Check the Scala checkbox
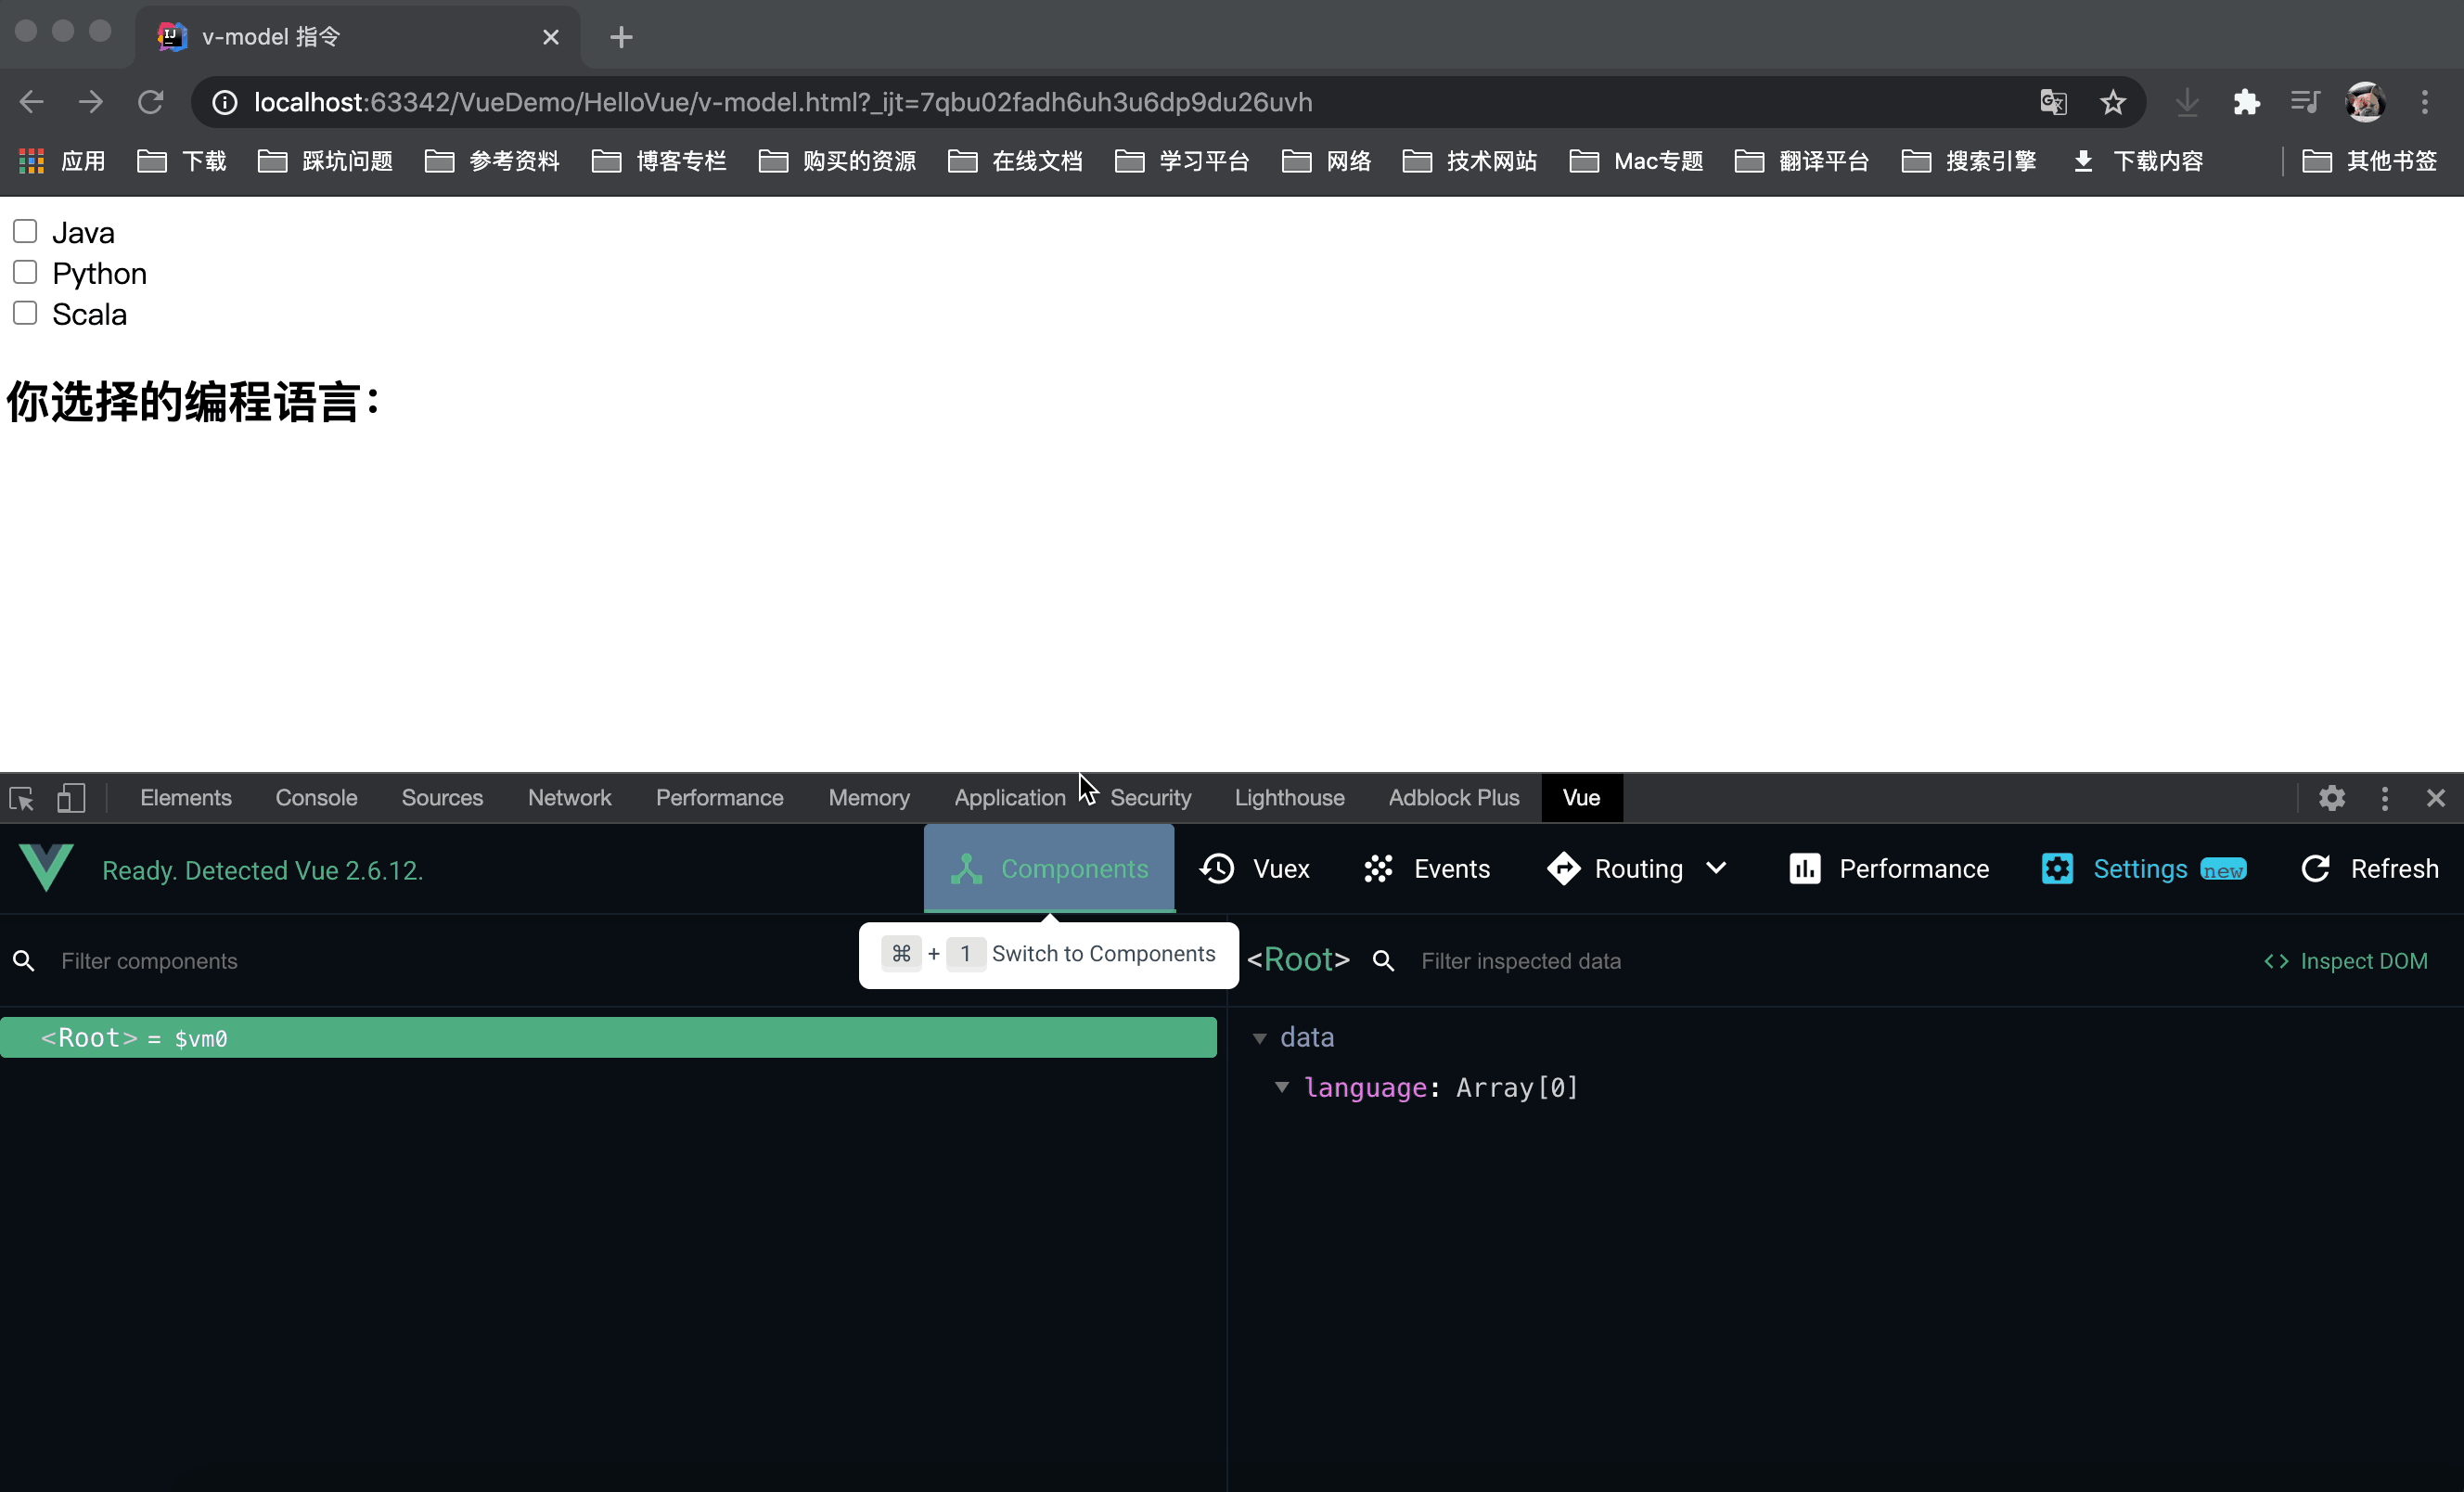This screenshot has height=1492, width=2464. [x=25, y=314]
